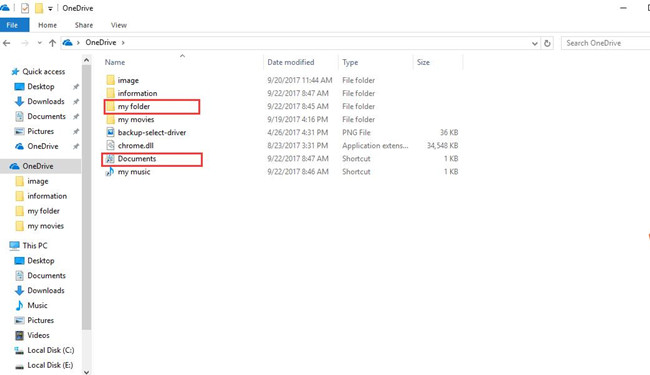
Task: Click the Search OneDrive field
Action: [606, 43]
